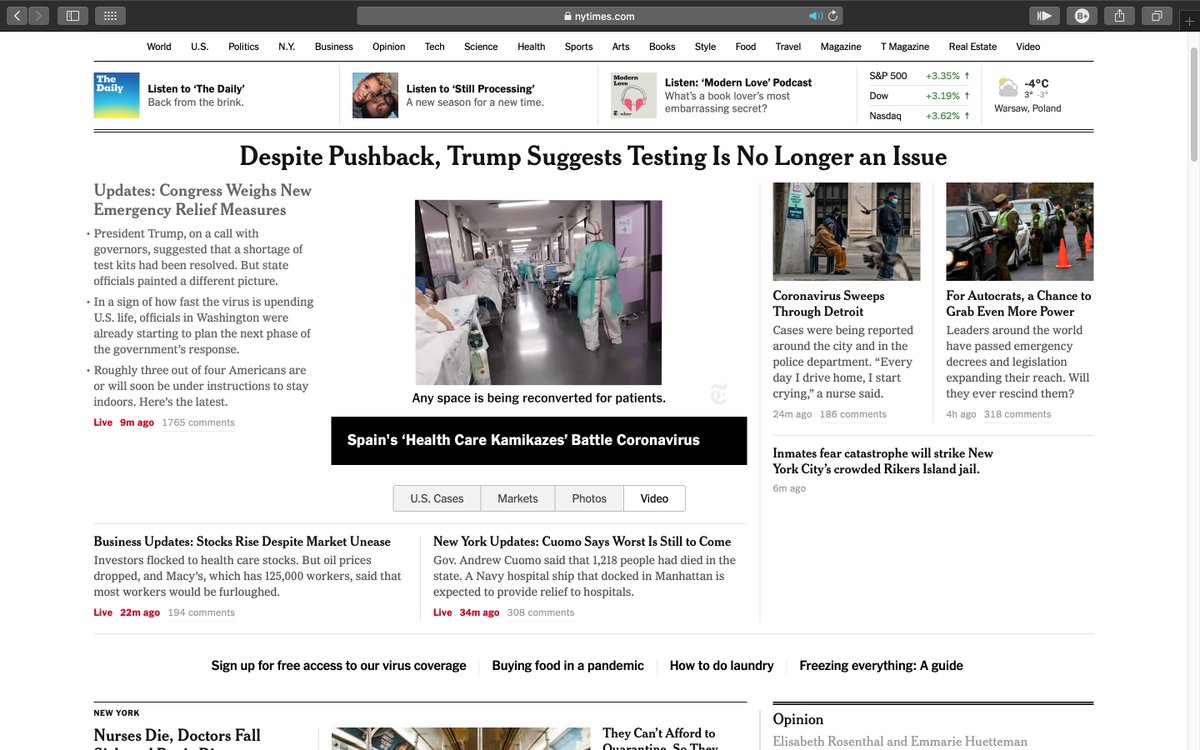This screenshot has height=750, width=1200.
Task: Open the Politics section
Action: click(x=244, y=46)
